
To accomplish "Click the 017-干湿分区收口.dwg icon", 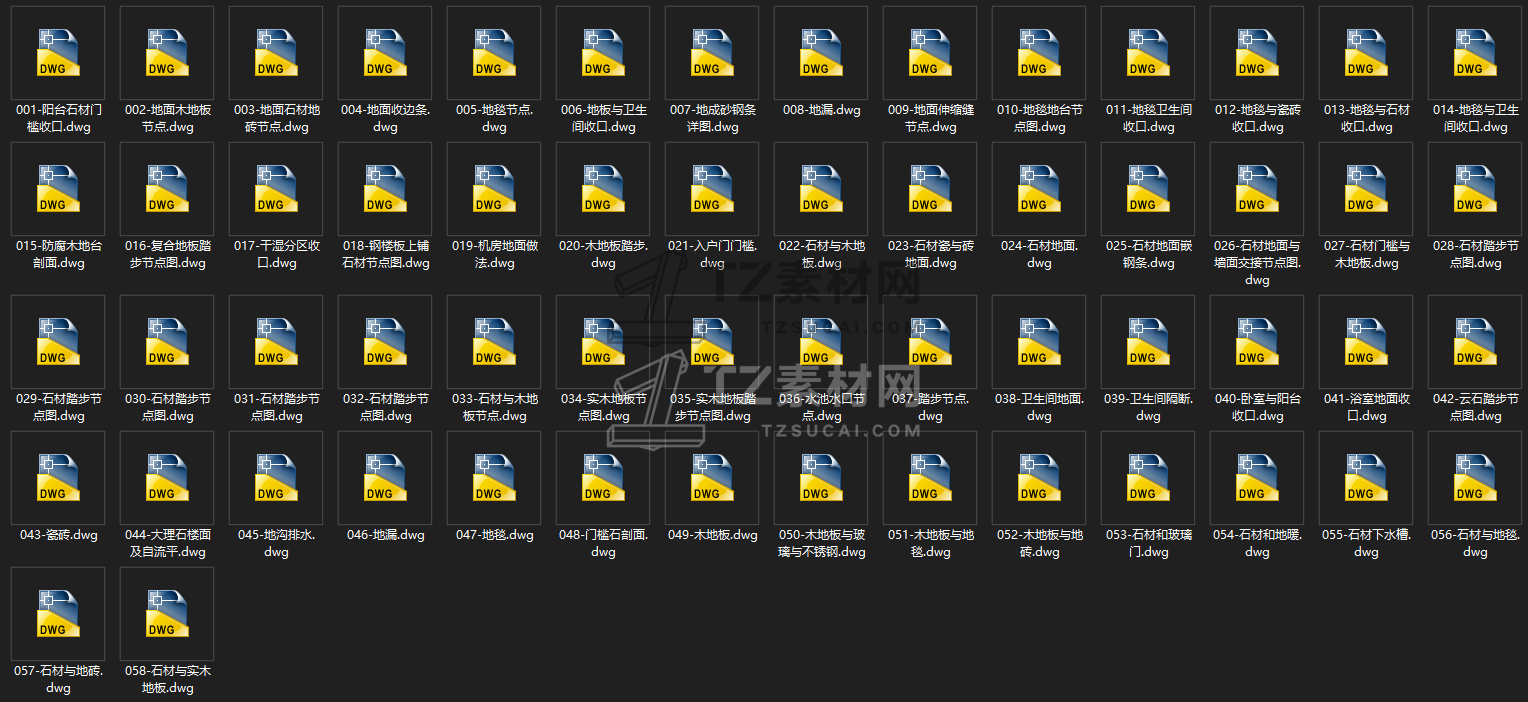I will (x=276, y=189).
